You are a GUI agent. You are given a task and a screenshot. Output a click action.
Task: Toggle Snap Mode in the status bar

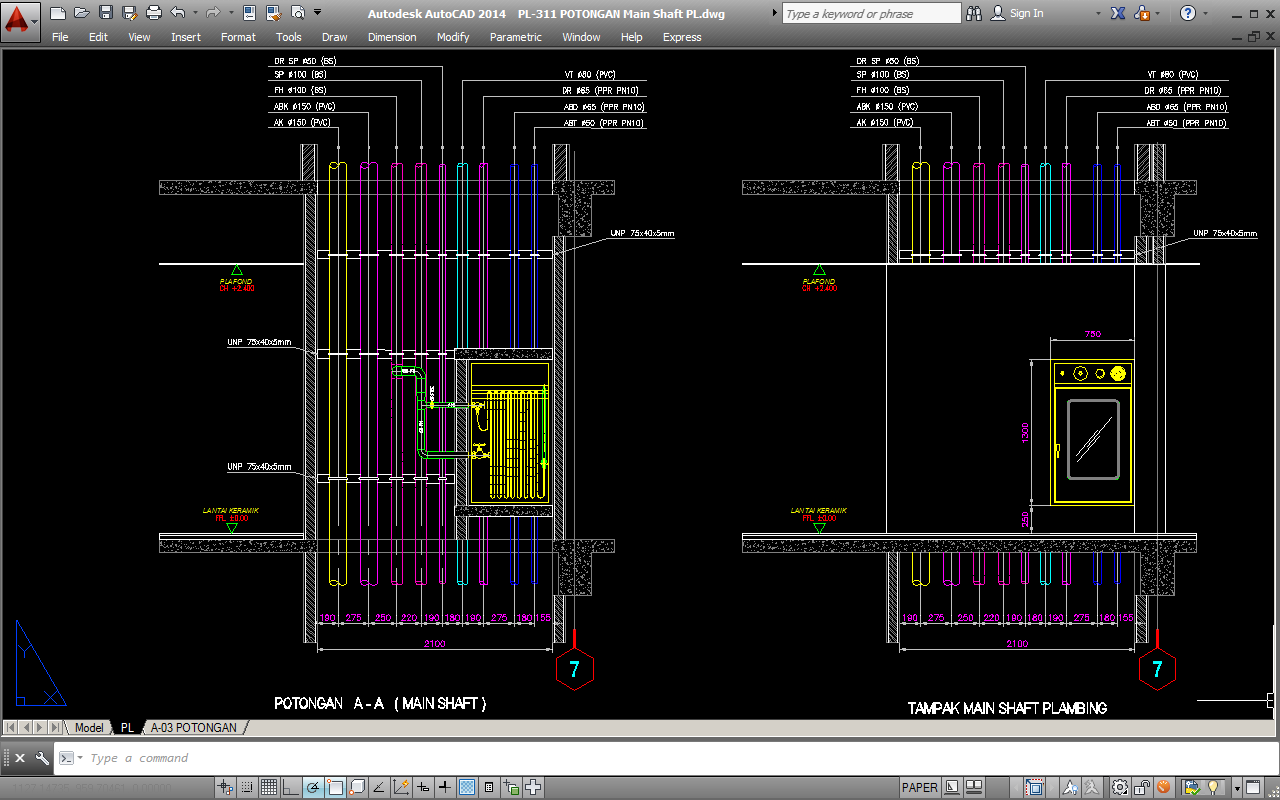tap(247, 788)
